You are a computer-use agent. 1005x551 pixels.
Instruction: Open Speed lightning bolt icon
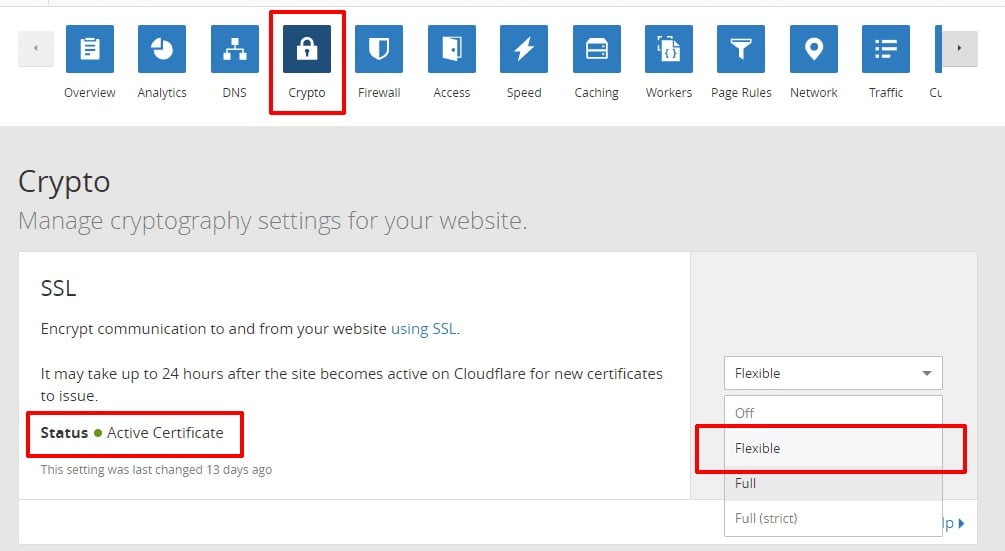[524, 50]
